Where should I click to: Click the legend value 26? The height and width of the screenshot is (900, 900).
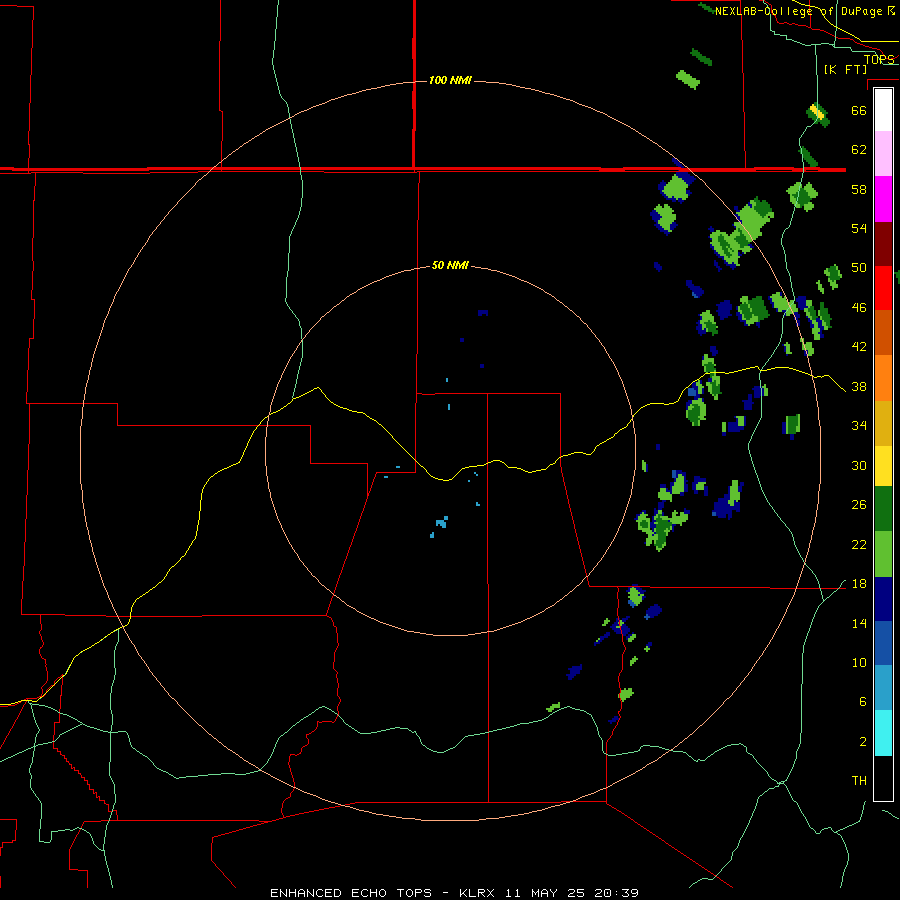tap(859, 505)
